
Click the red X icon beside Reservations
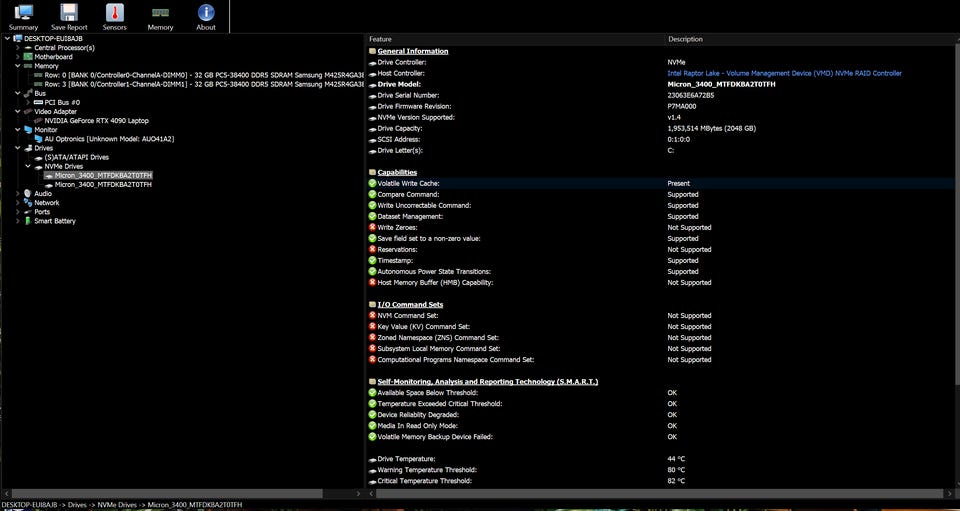tap(372, 249)
